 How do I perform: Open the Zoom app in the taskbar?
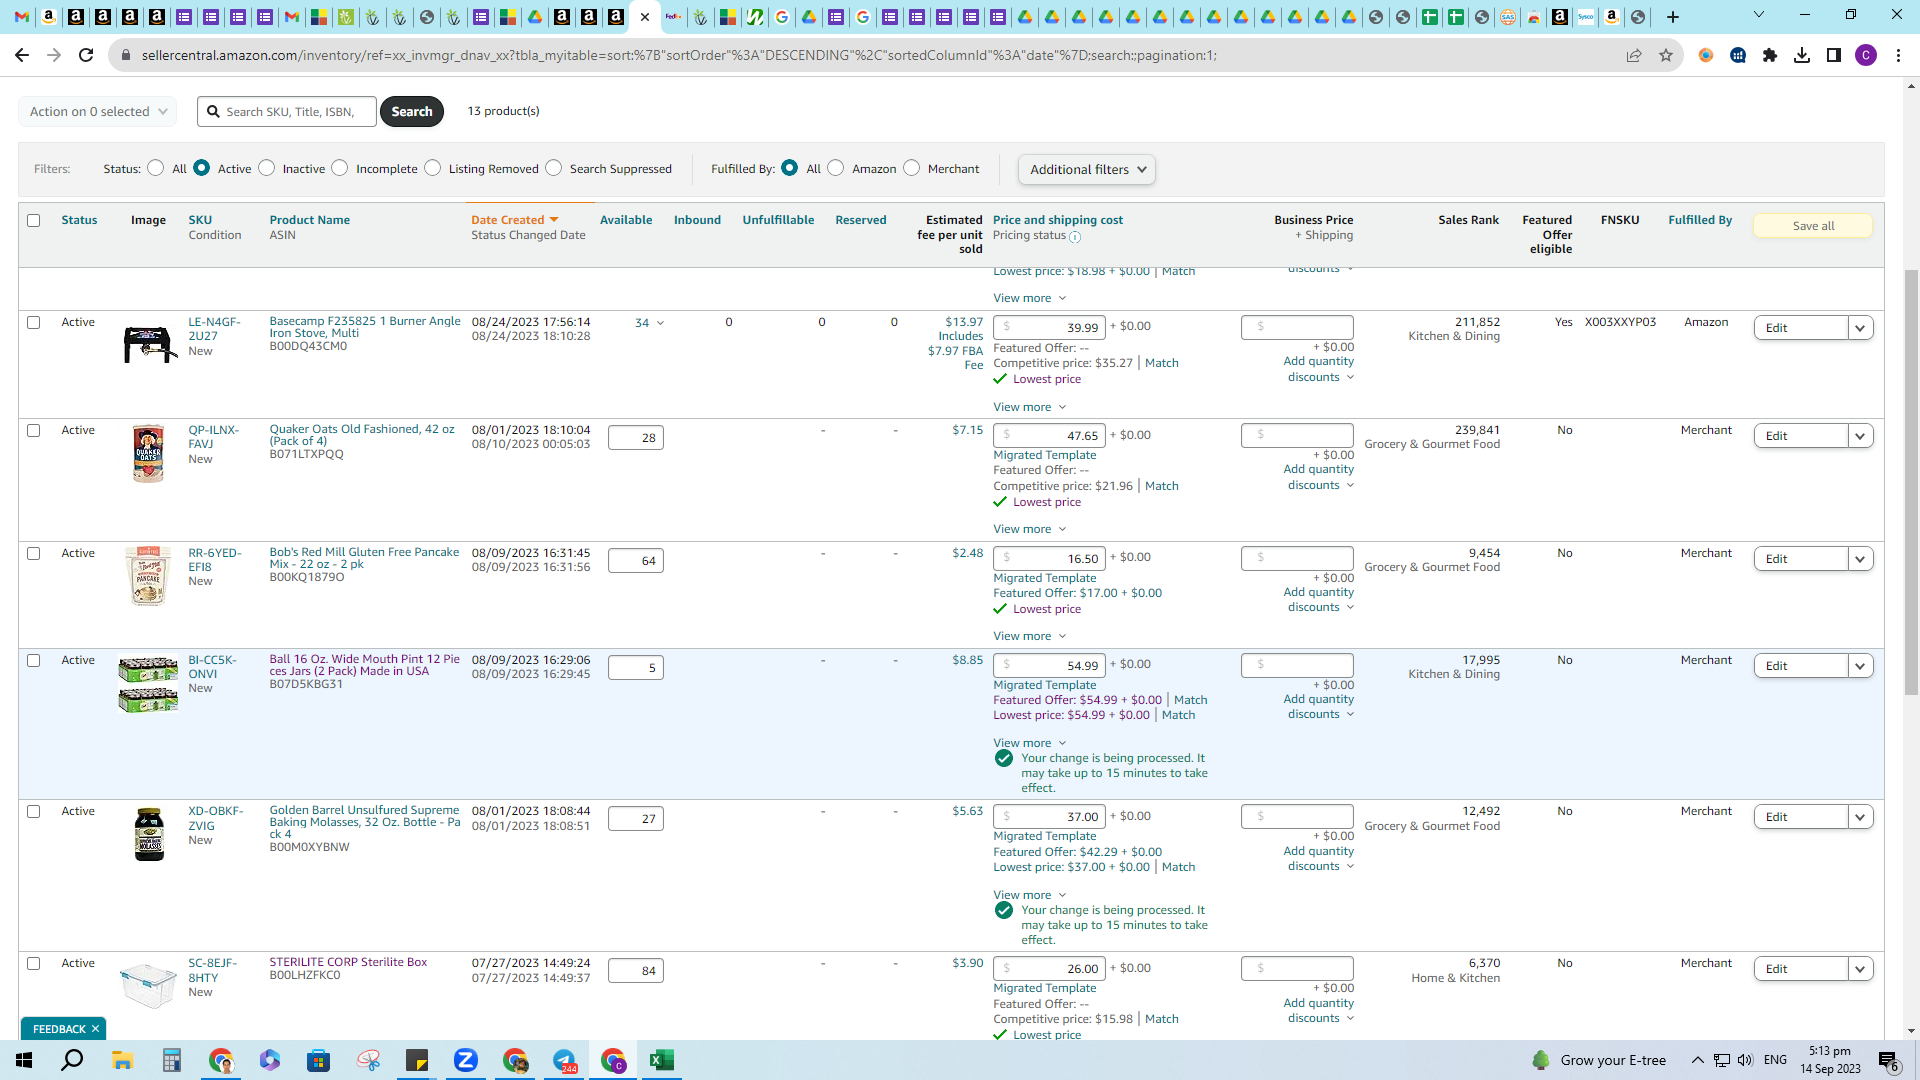pyautogui.click(x=465, y=1060)
